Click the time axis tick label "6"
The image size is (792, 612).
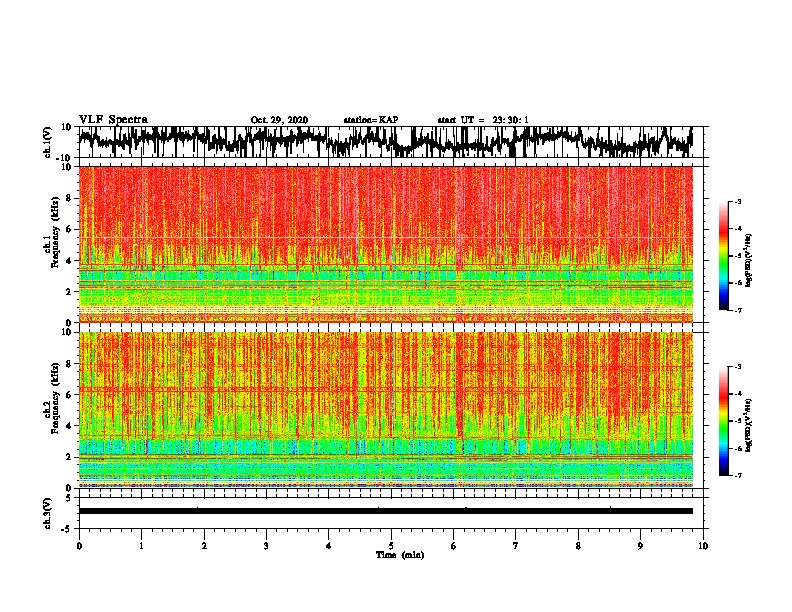pyautogui.click(x=454, y=546)
